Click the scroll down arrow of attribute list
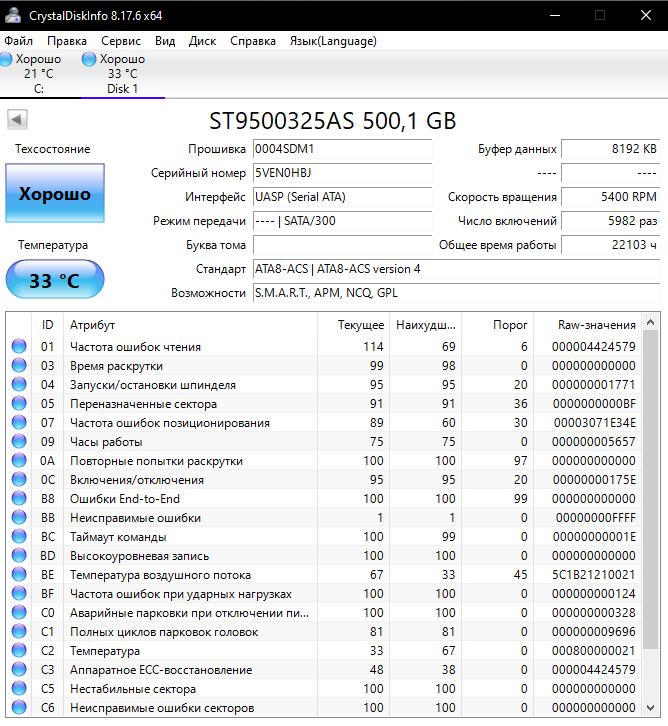668x726 pixels. 650,708
